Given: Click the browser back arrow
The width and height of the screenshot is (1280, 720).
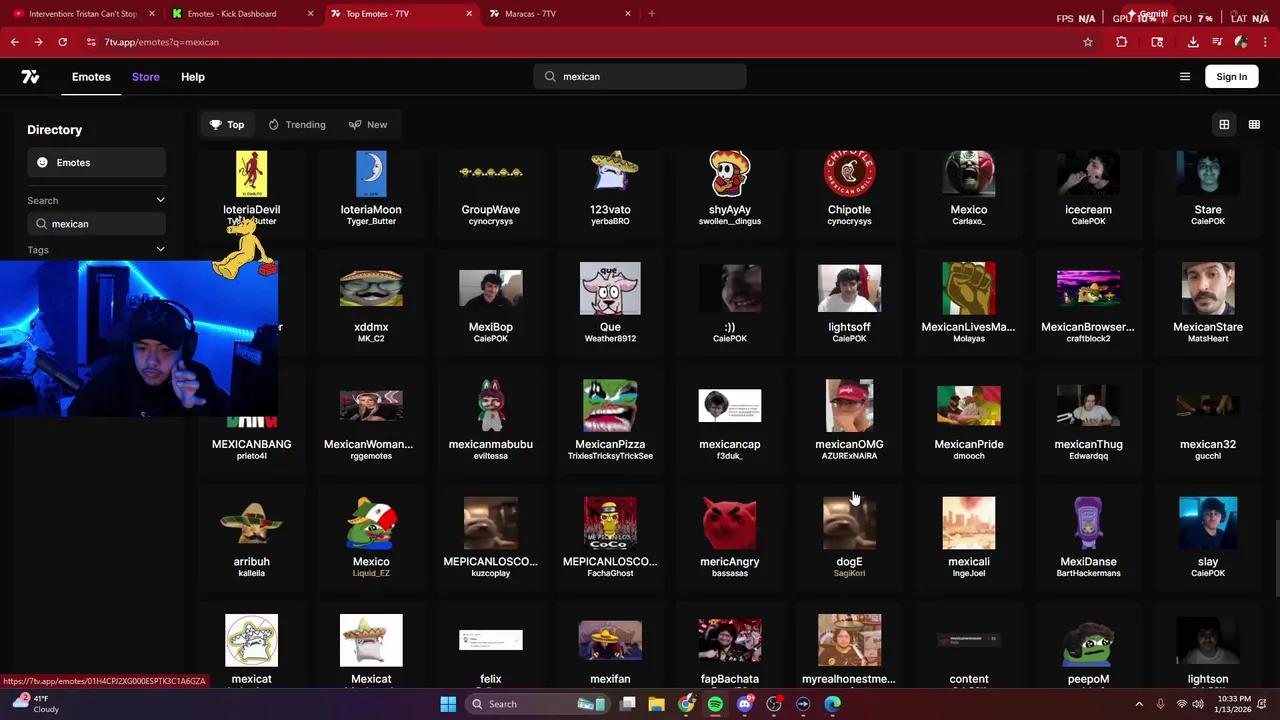Looking at the screenshot, I should click(14, 42).
